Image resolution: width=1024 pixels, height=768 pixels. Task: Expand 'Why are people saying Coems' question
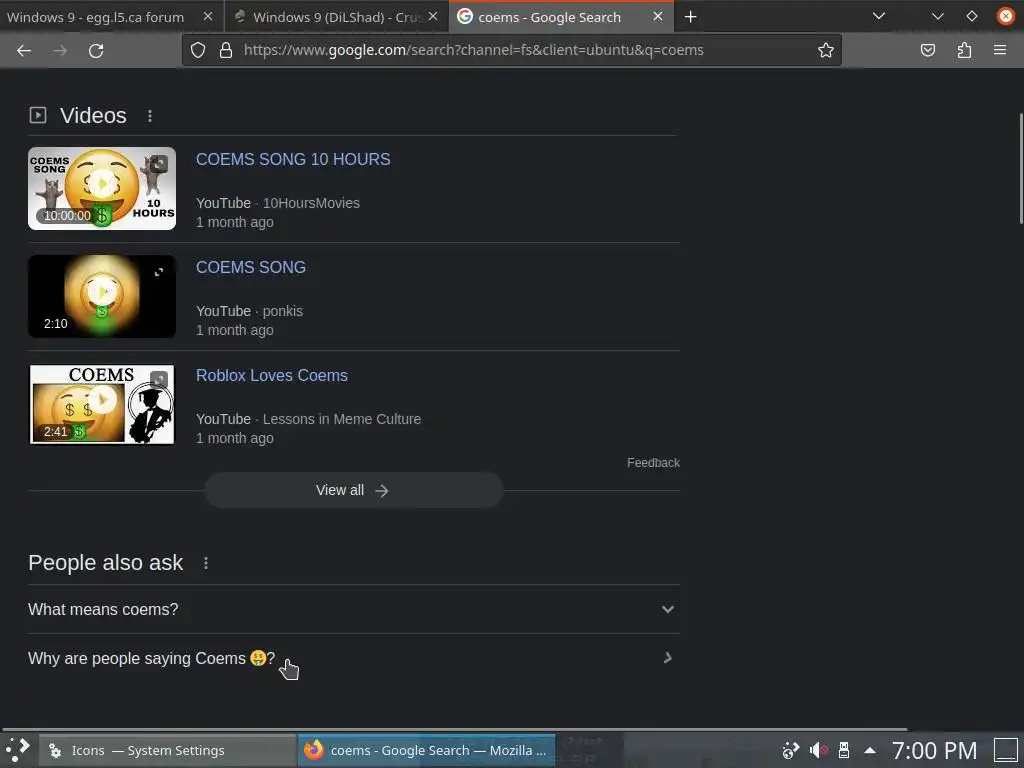(x=354, y=658)
